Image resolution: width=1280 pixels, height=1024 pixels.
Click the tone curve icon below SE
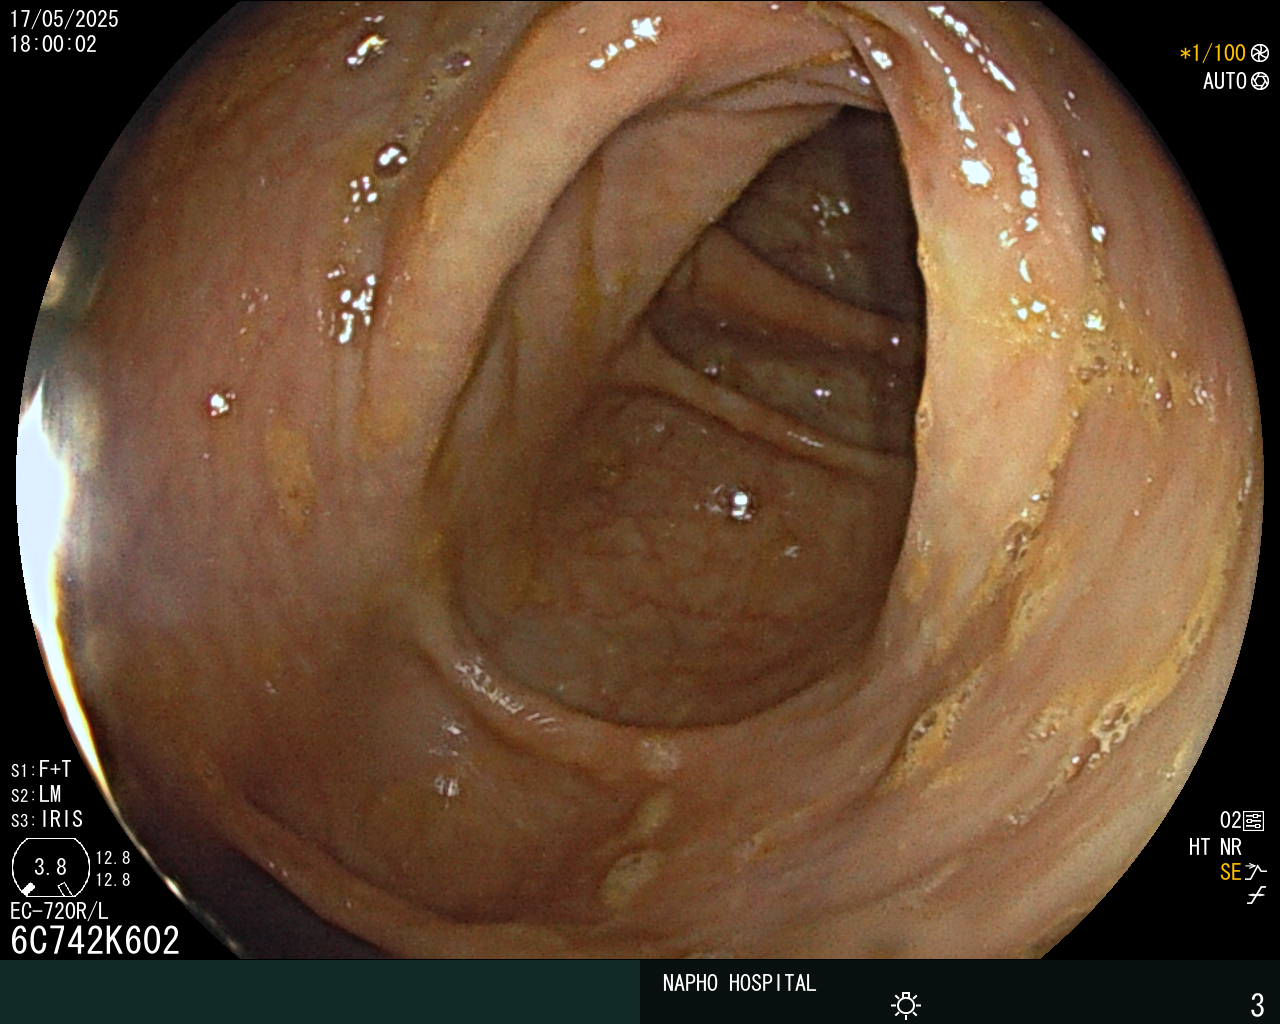[1256, 896]
